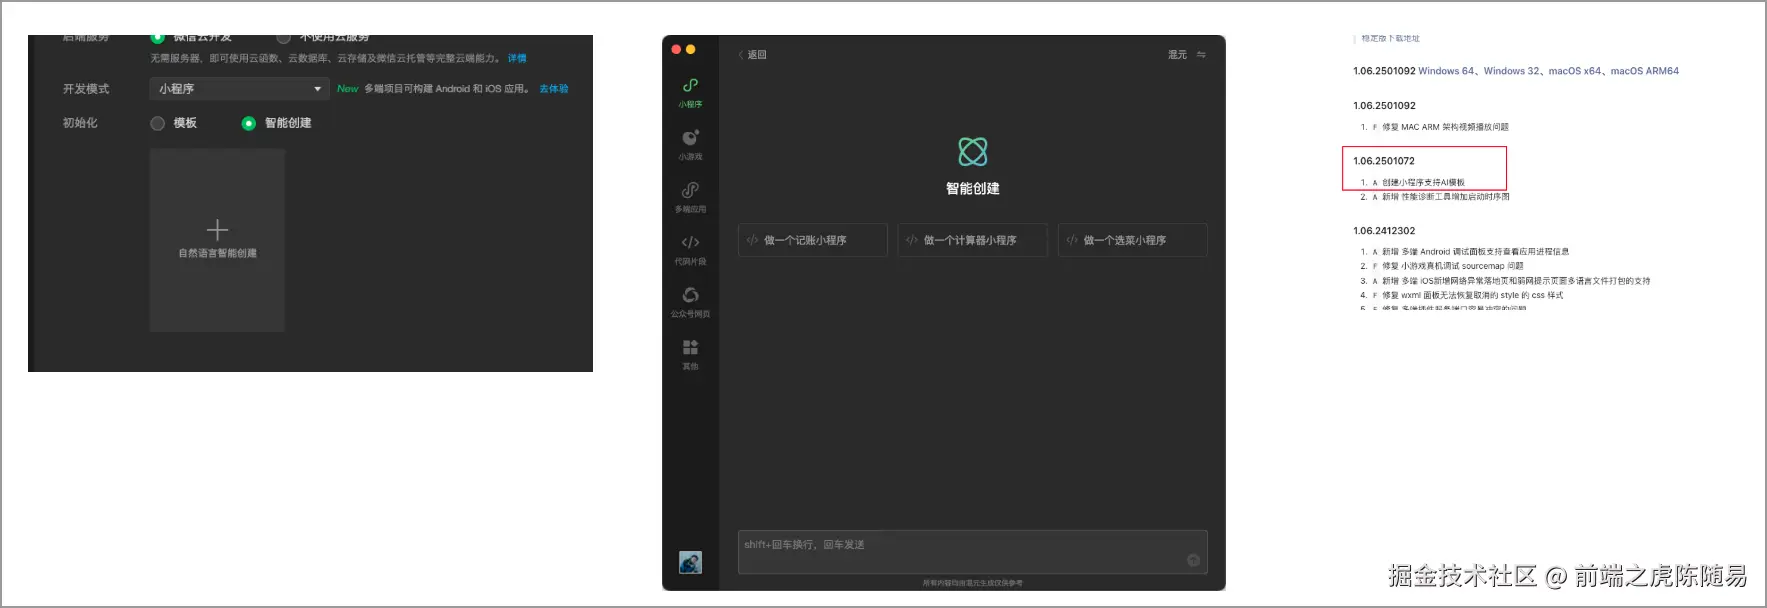Select the 模板 radio button
1767x608 pixels.
point(157,123)
